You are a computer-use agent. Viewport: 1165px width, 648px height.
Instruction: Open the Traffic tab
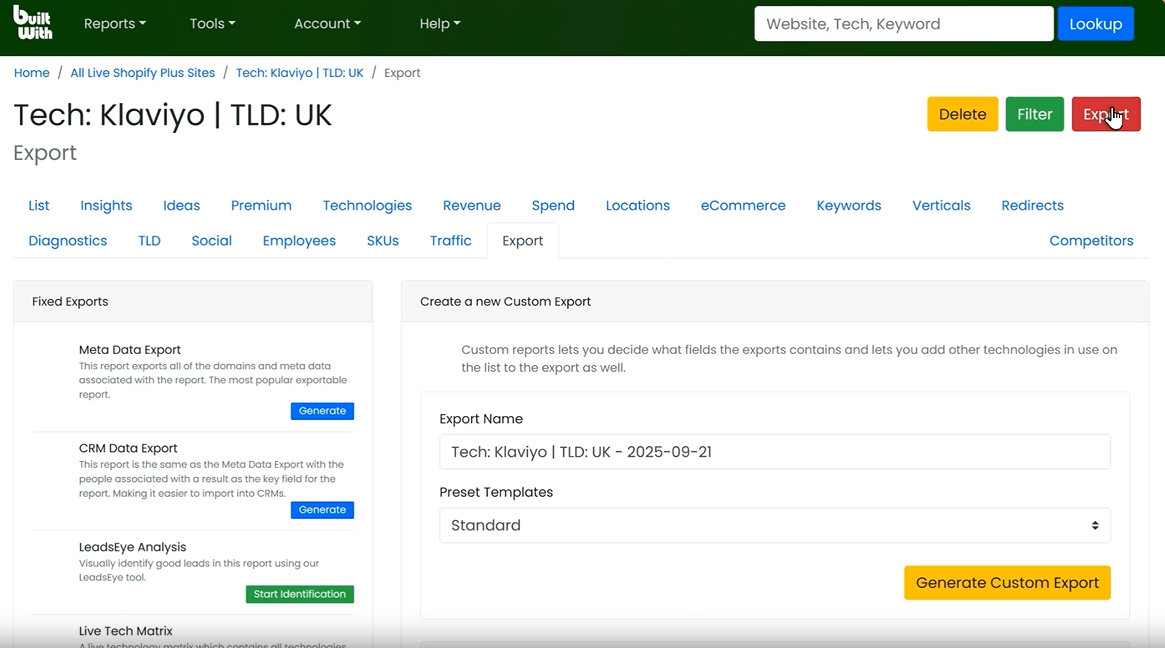[450, 241]
